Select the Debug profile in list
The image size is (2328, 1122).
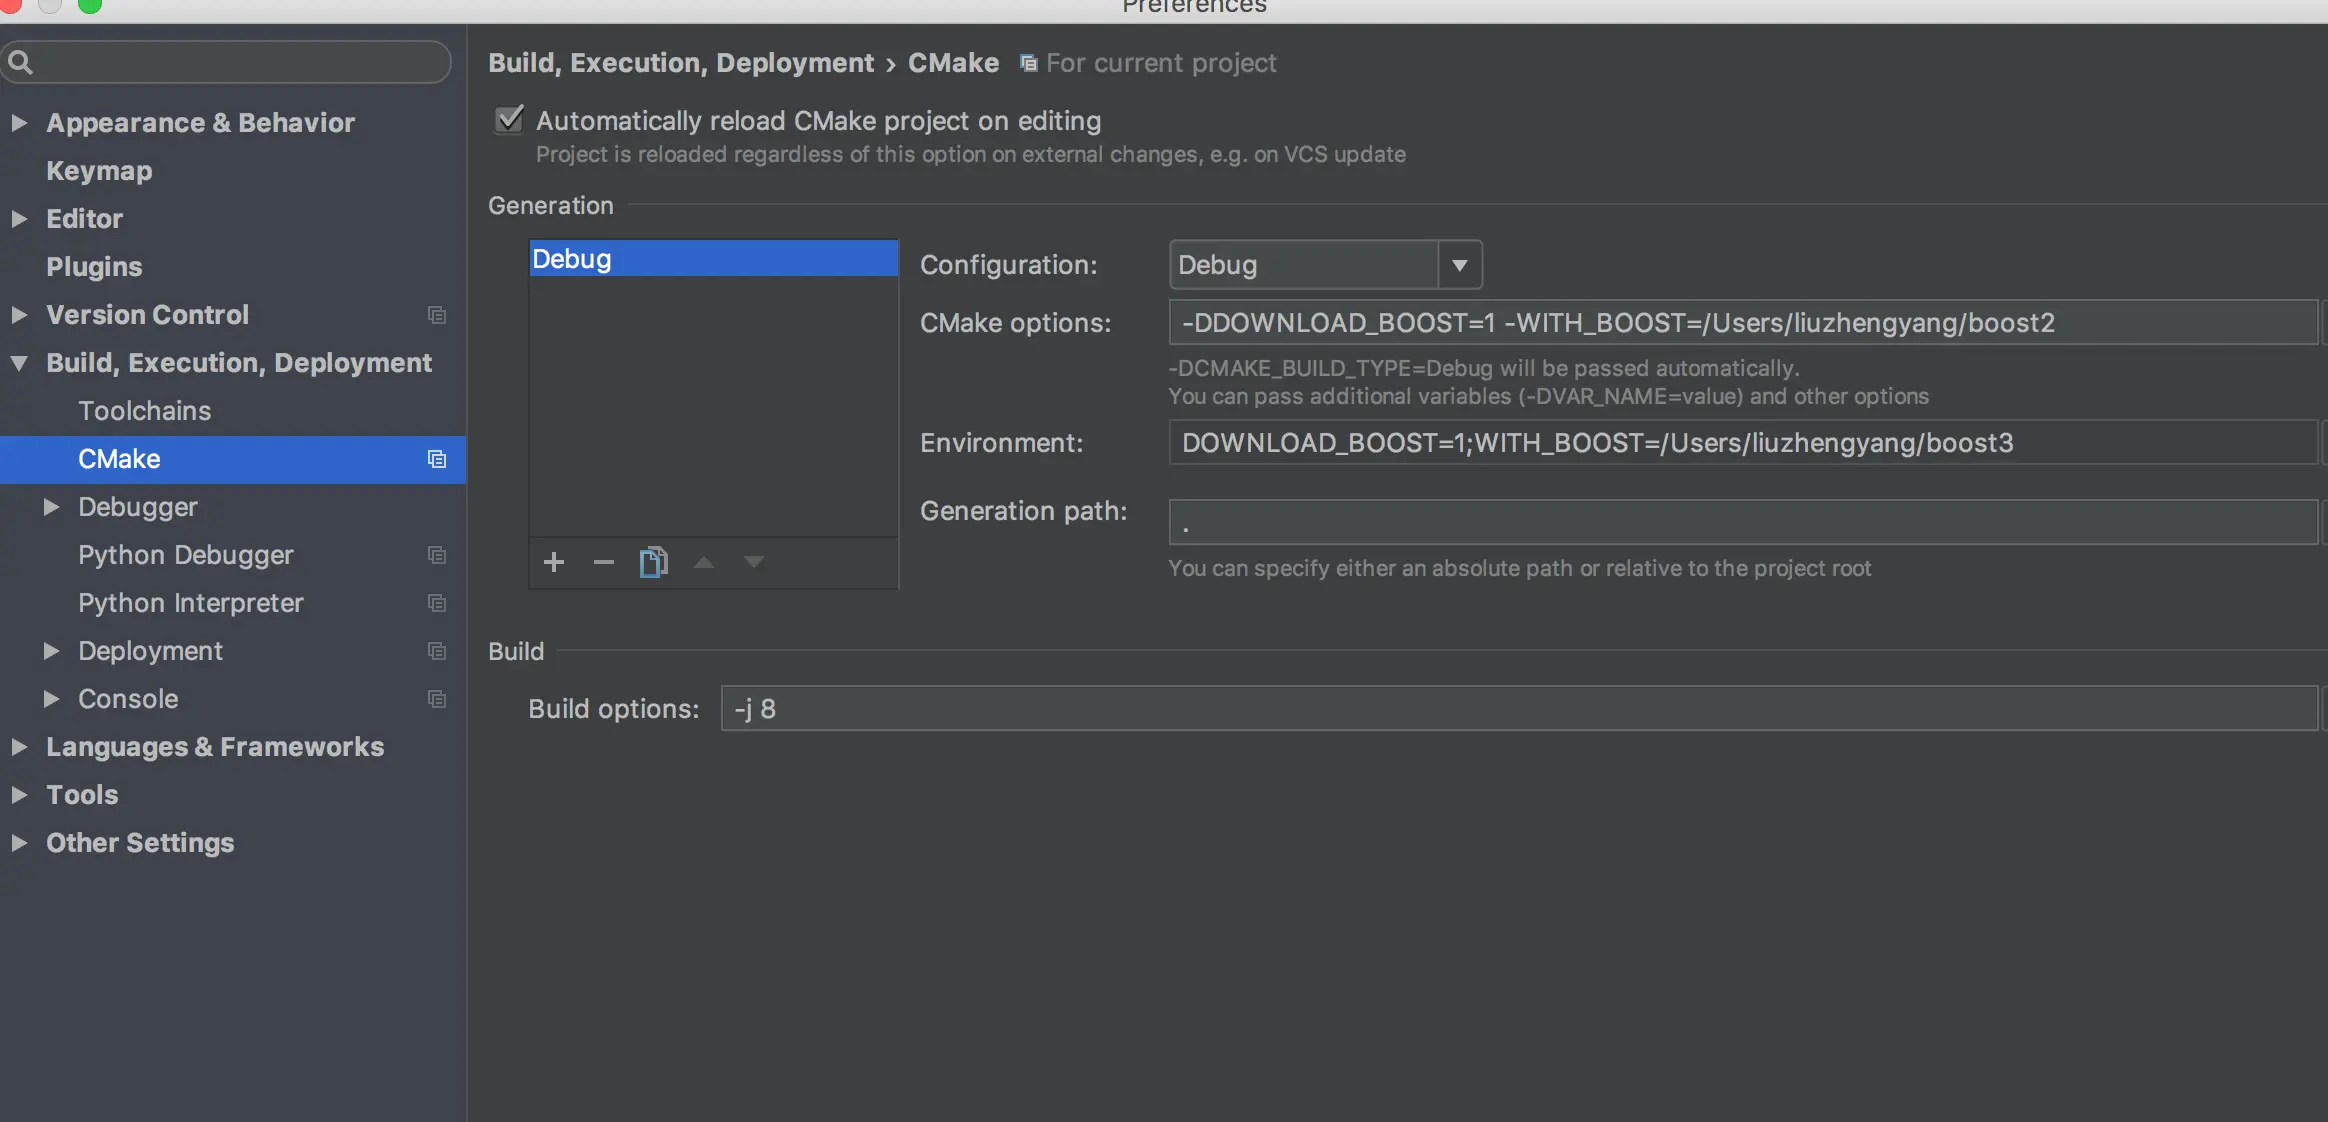[712, 259]
